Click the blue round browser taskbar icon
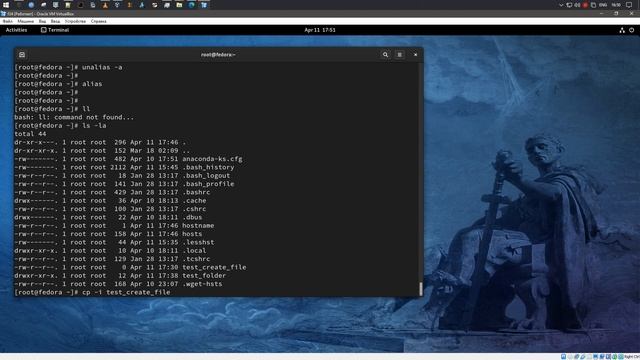The height and width of the screenshot is (360, 640). (x=31, y=5)
